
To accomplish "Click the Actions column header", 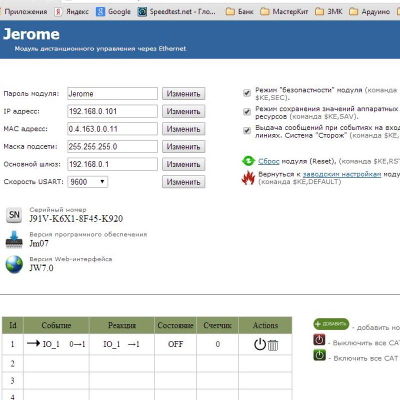I will point(265,325).
